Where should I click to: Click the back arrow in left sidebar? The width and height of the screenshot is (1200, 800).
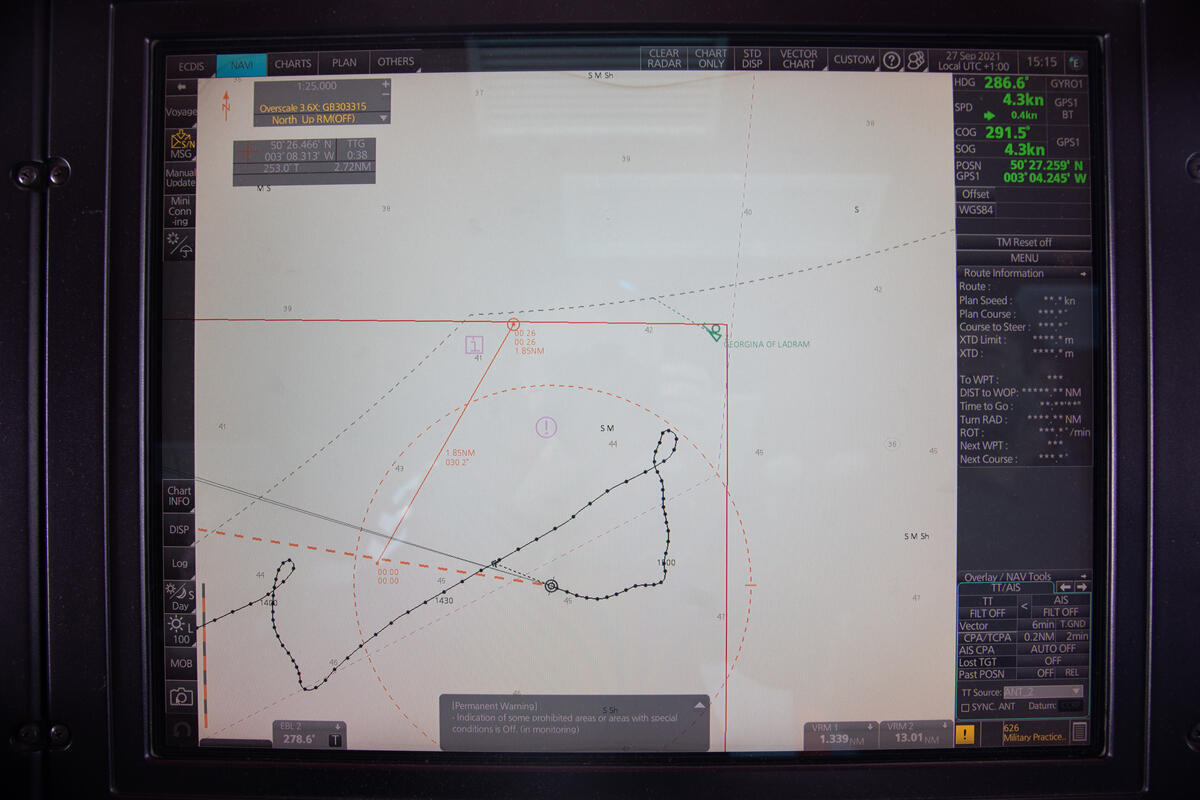click(x=181, y=87)
